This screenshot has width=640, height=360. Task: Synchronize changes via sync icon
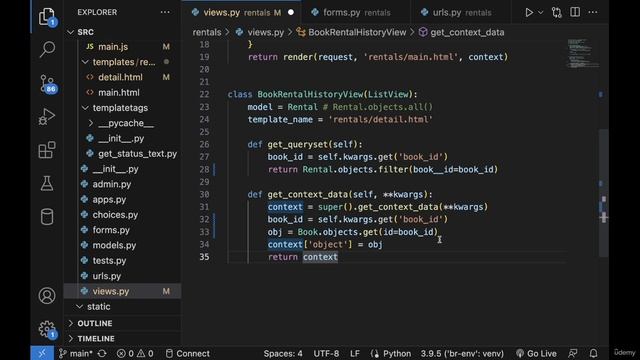click(102, 353)
